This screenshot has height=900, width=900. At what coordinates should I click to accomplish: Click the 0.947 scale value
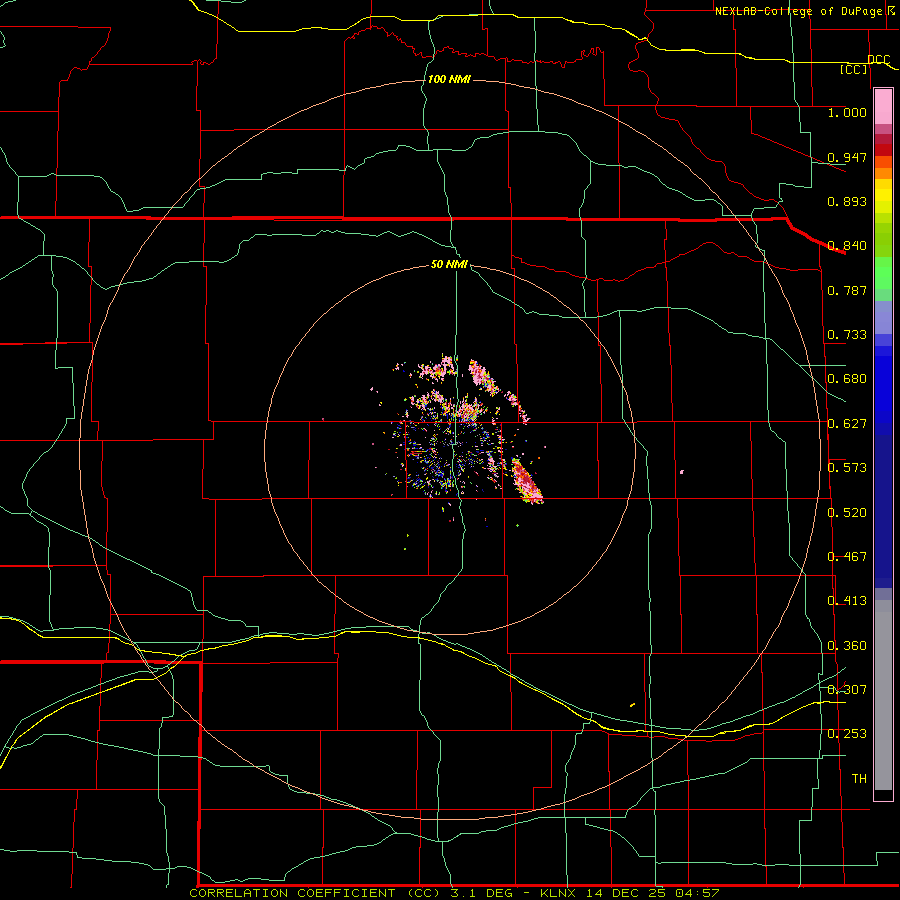click(847, 157)
